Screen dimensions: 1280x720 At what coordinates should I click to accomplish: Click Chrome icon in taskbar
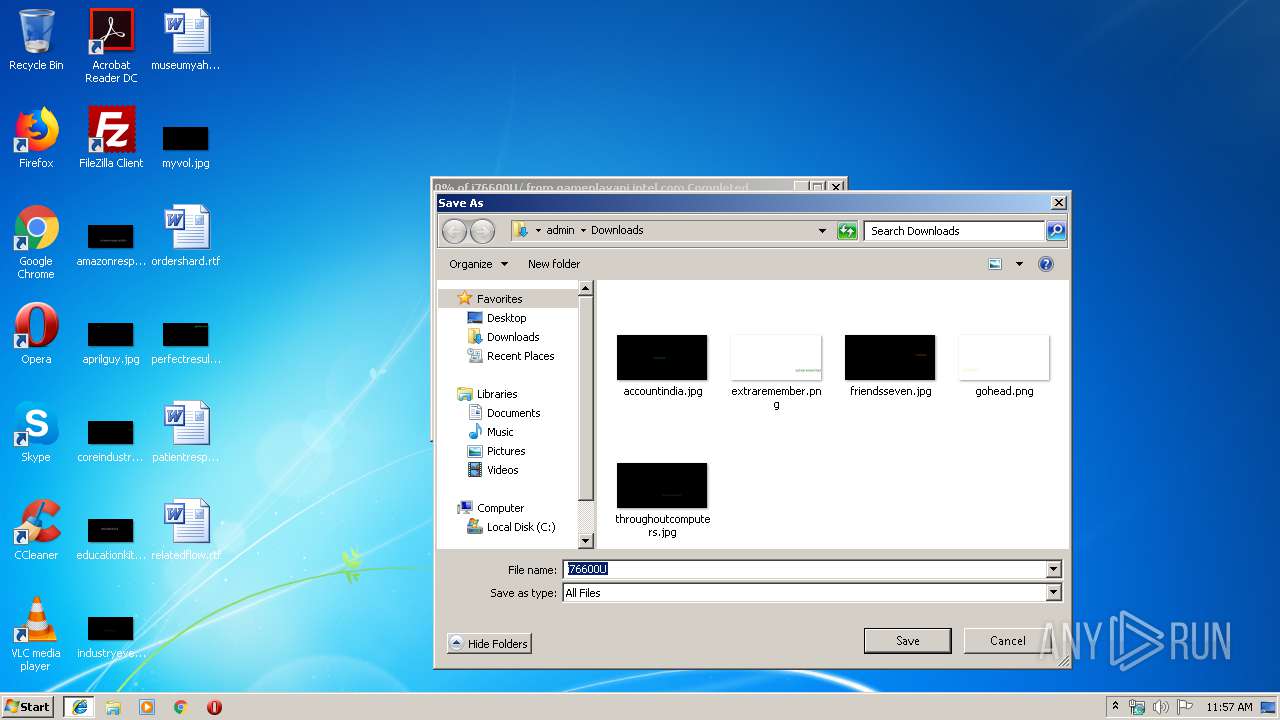180,707
